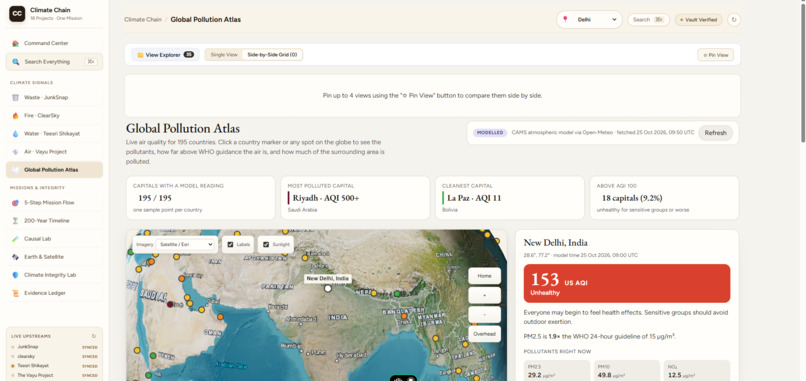Click the NO₂ 12.5 pollutant tile

click(x=697, y=371)
